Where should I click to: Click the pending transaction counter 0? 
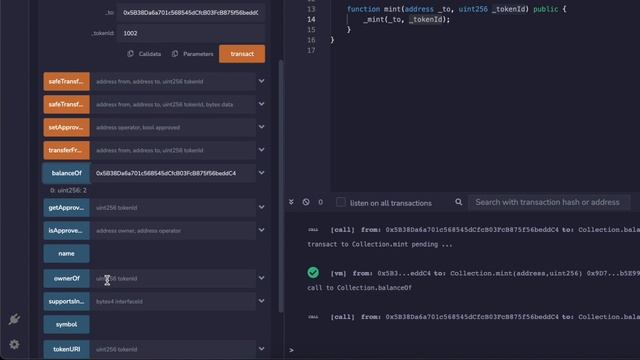tap(320, 202)
